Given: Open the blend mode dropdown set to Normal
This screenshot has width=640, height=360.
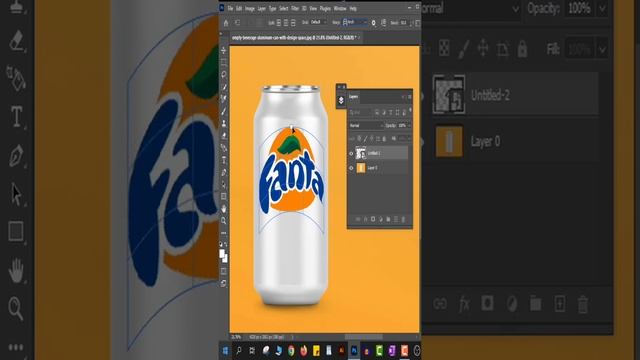Looking at the screenshot, I should pos(366,126).
